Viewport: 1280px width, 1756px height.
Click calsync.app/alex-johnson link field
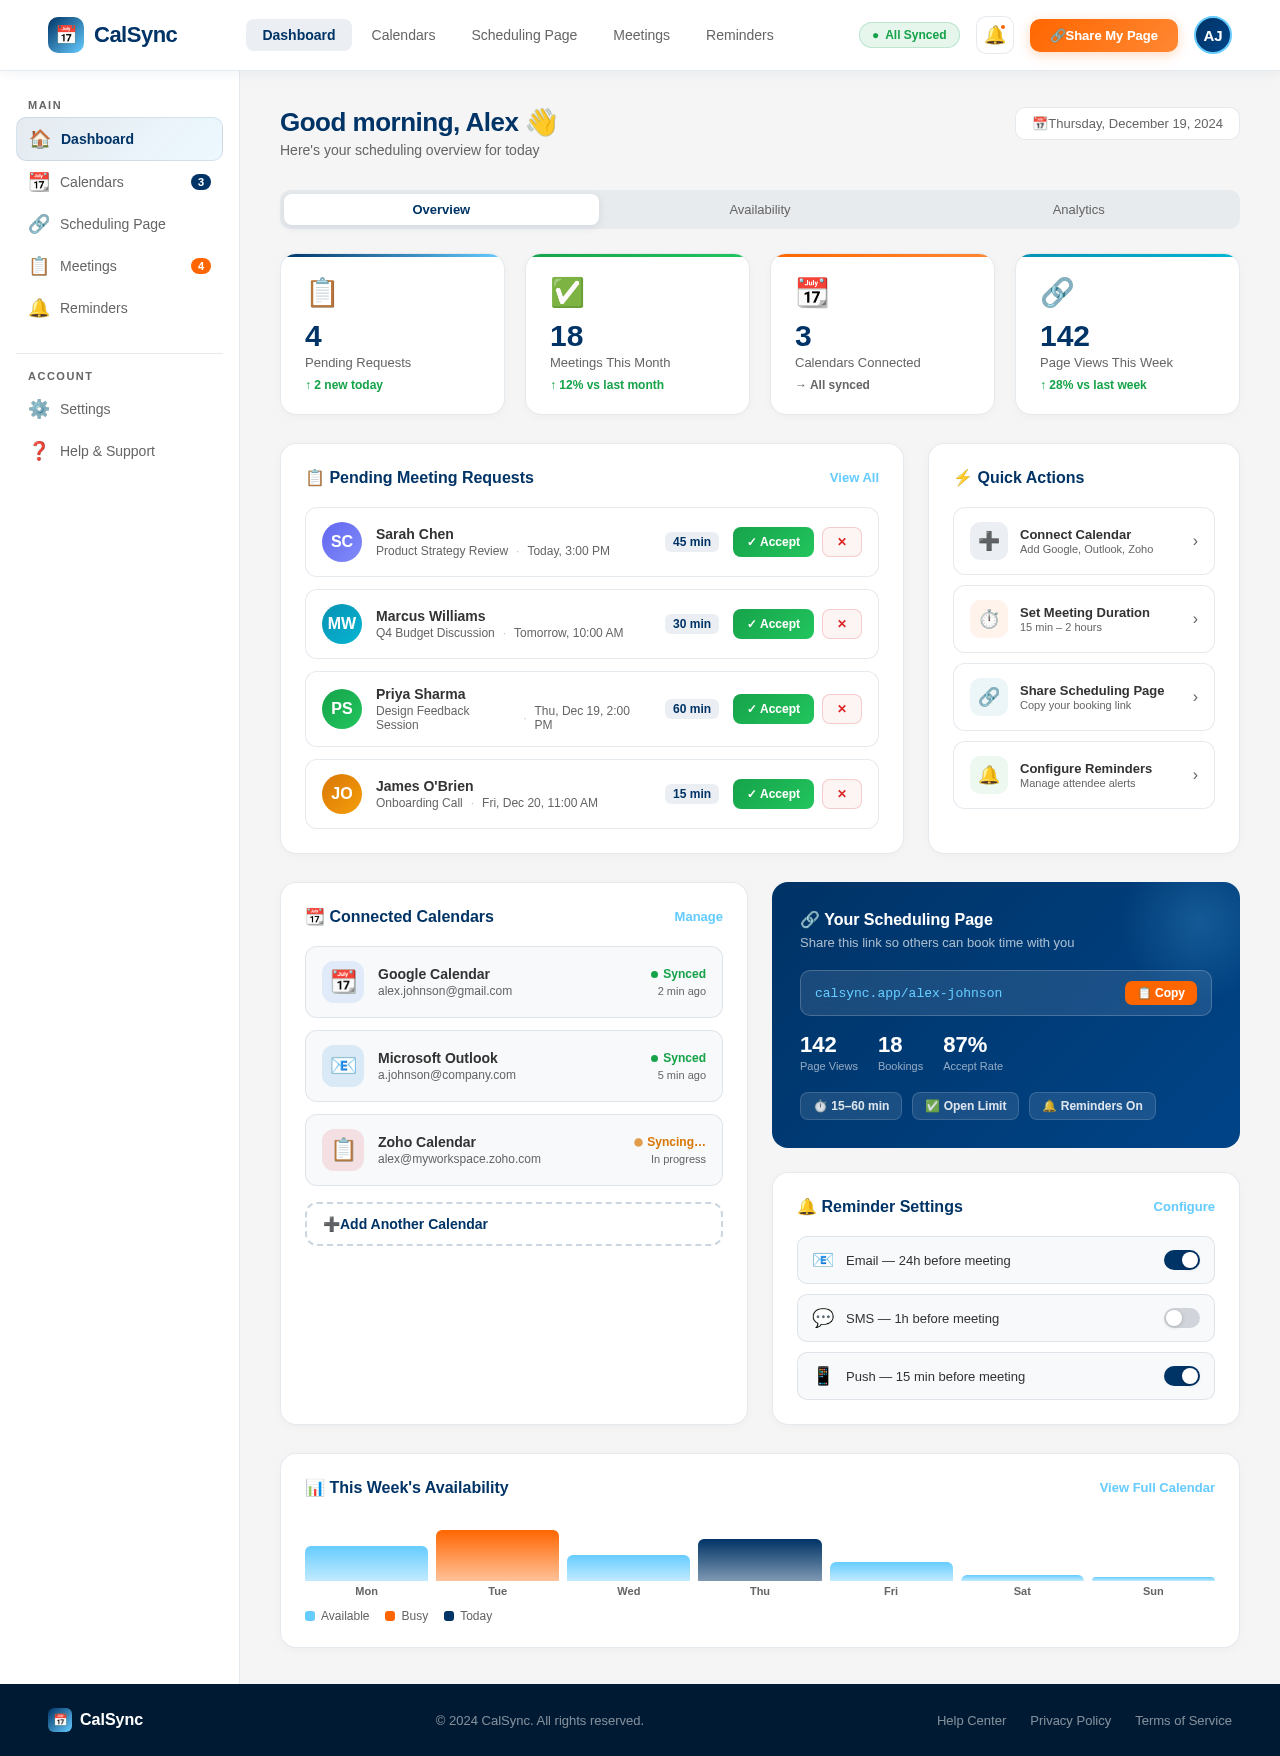coord(1006,993)
